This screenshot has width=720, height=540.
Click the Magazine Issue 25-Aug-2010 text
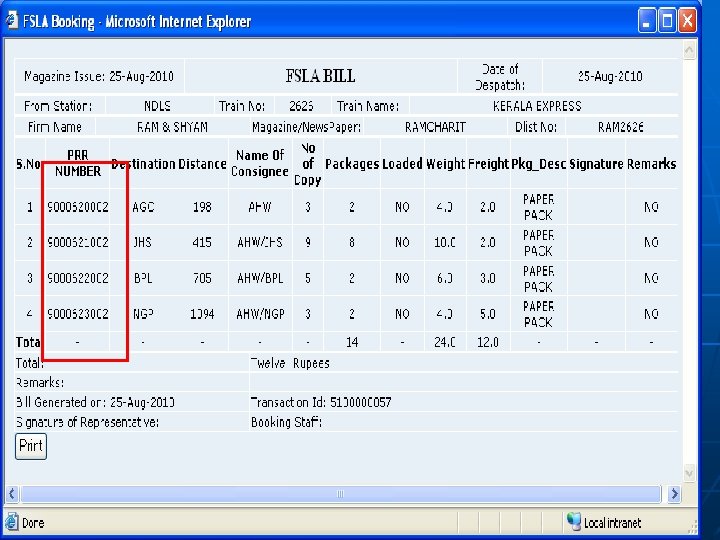[99, 76]
